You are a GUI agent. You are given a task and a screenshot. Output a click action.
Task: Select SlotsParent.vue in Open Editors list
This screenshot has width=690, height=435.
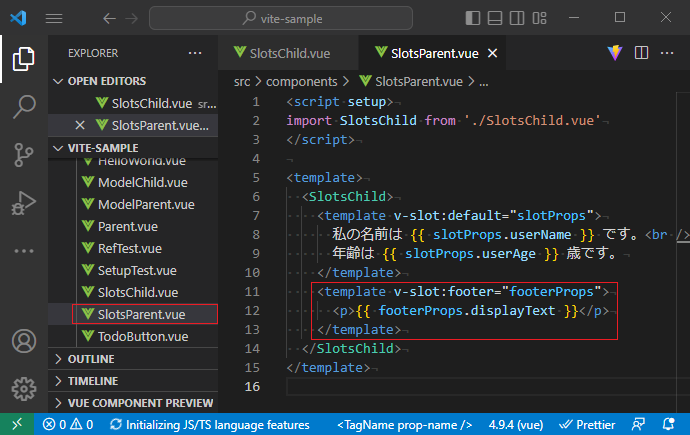click(x=133, y=125)
